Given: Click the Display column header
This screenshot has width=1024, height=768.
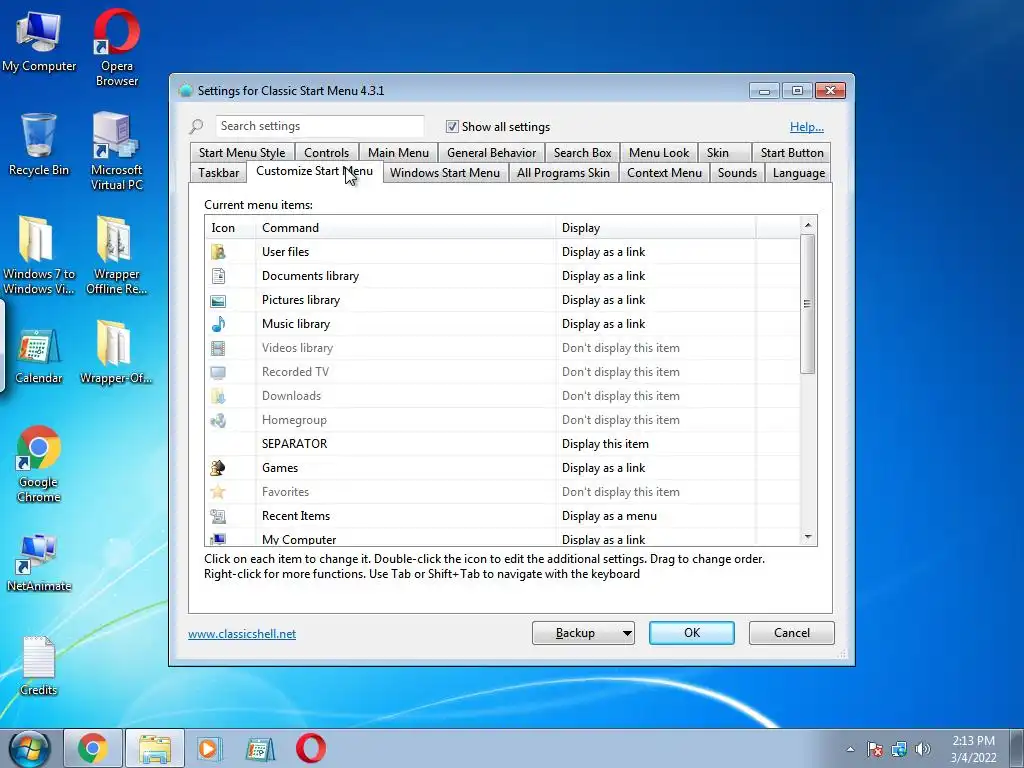Looking at the screenshot, I should (656, 228).
